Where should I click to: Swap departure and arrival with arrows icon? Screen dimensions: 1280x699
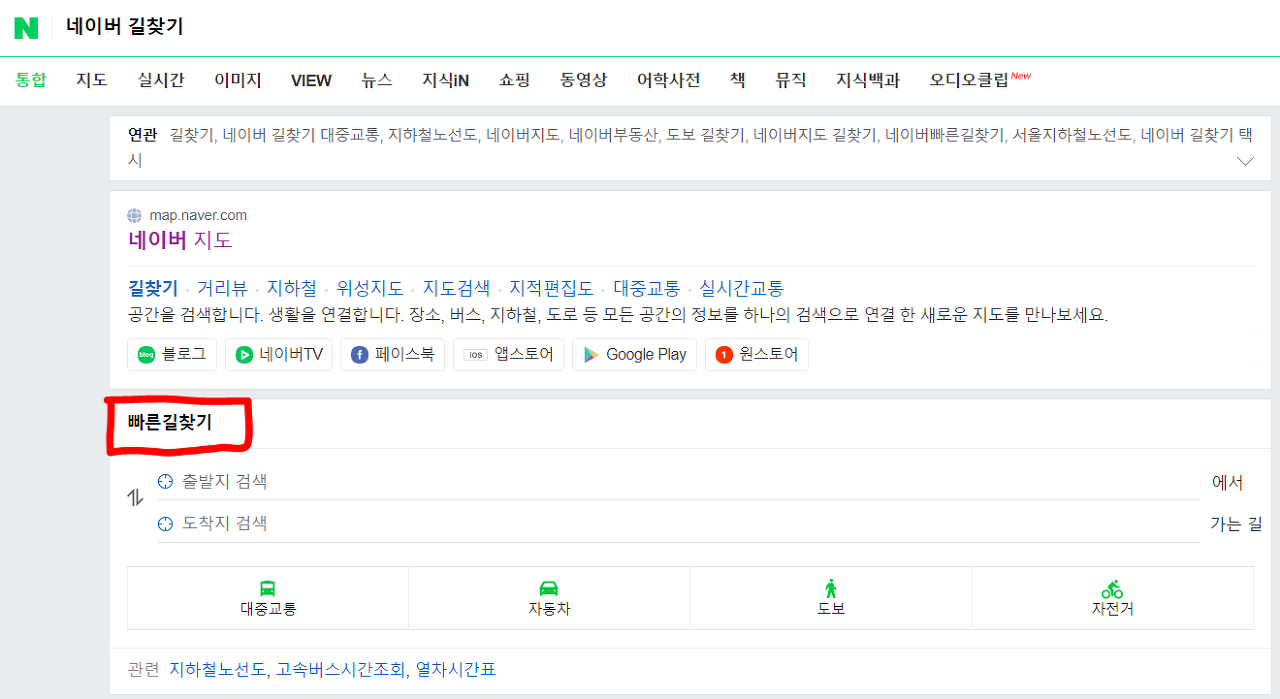136,497
